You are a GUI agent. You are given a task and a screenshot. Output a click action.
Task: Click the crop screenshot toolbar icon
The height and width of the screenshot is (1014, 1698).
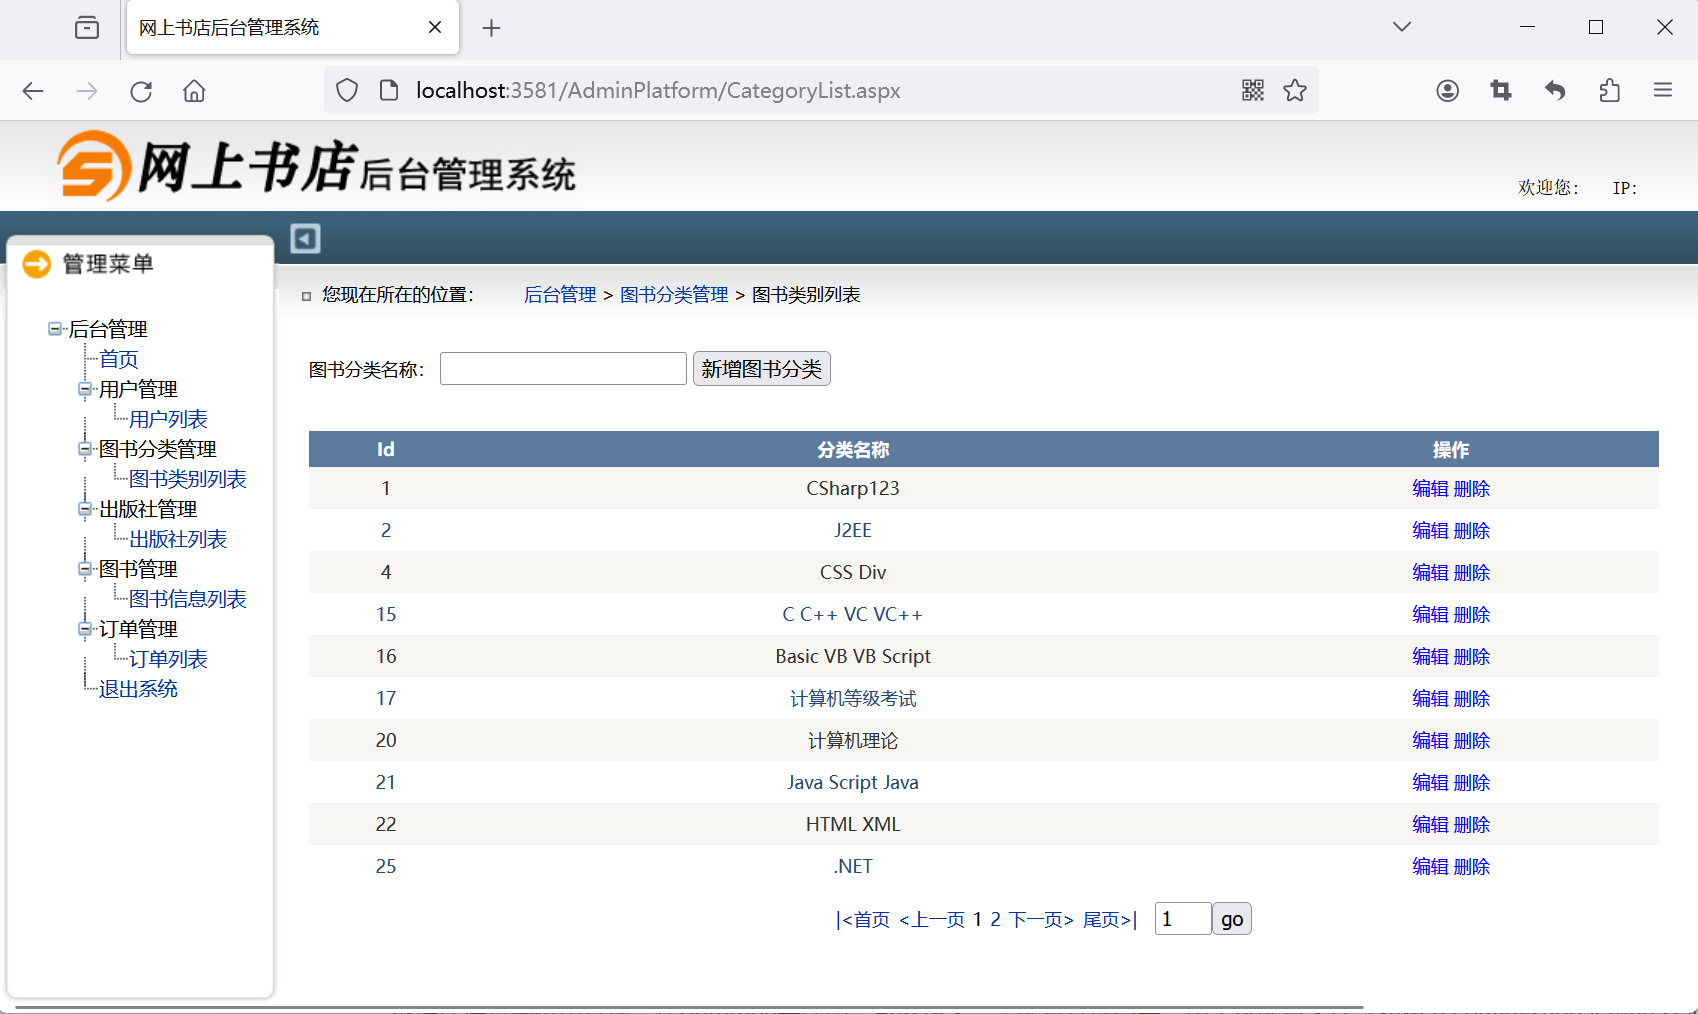coord(1501,91)
